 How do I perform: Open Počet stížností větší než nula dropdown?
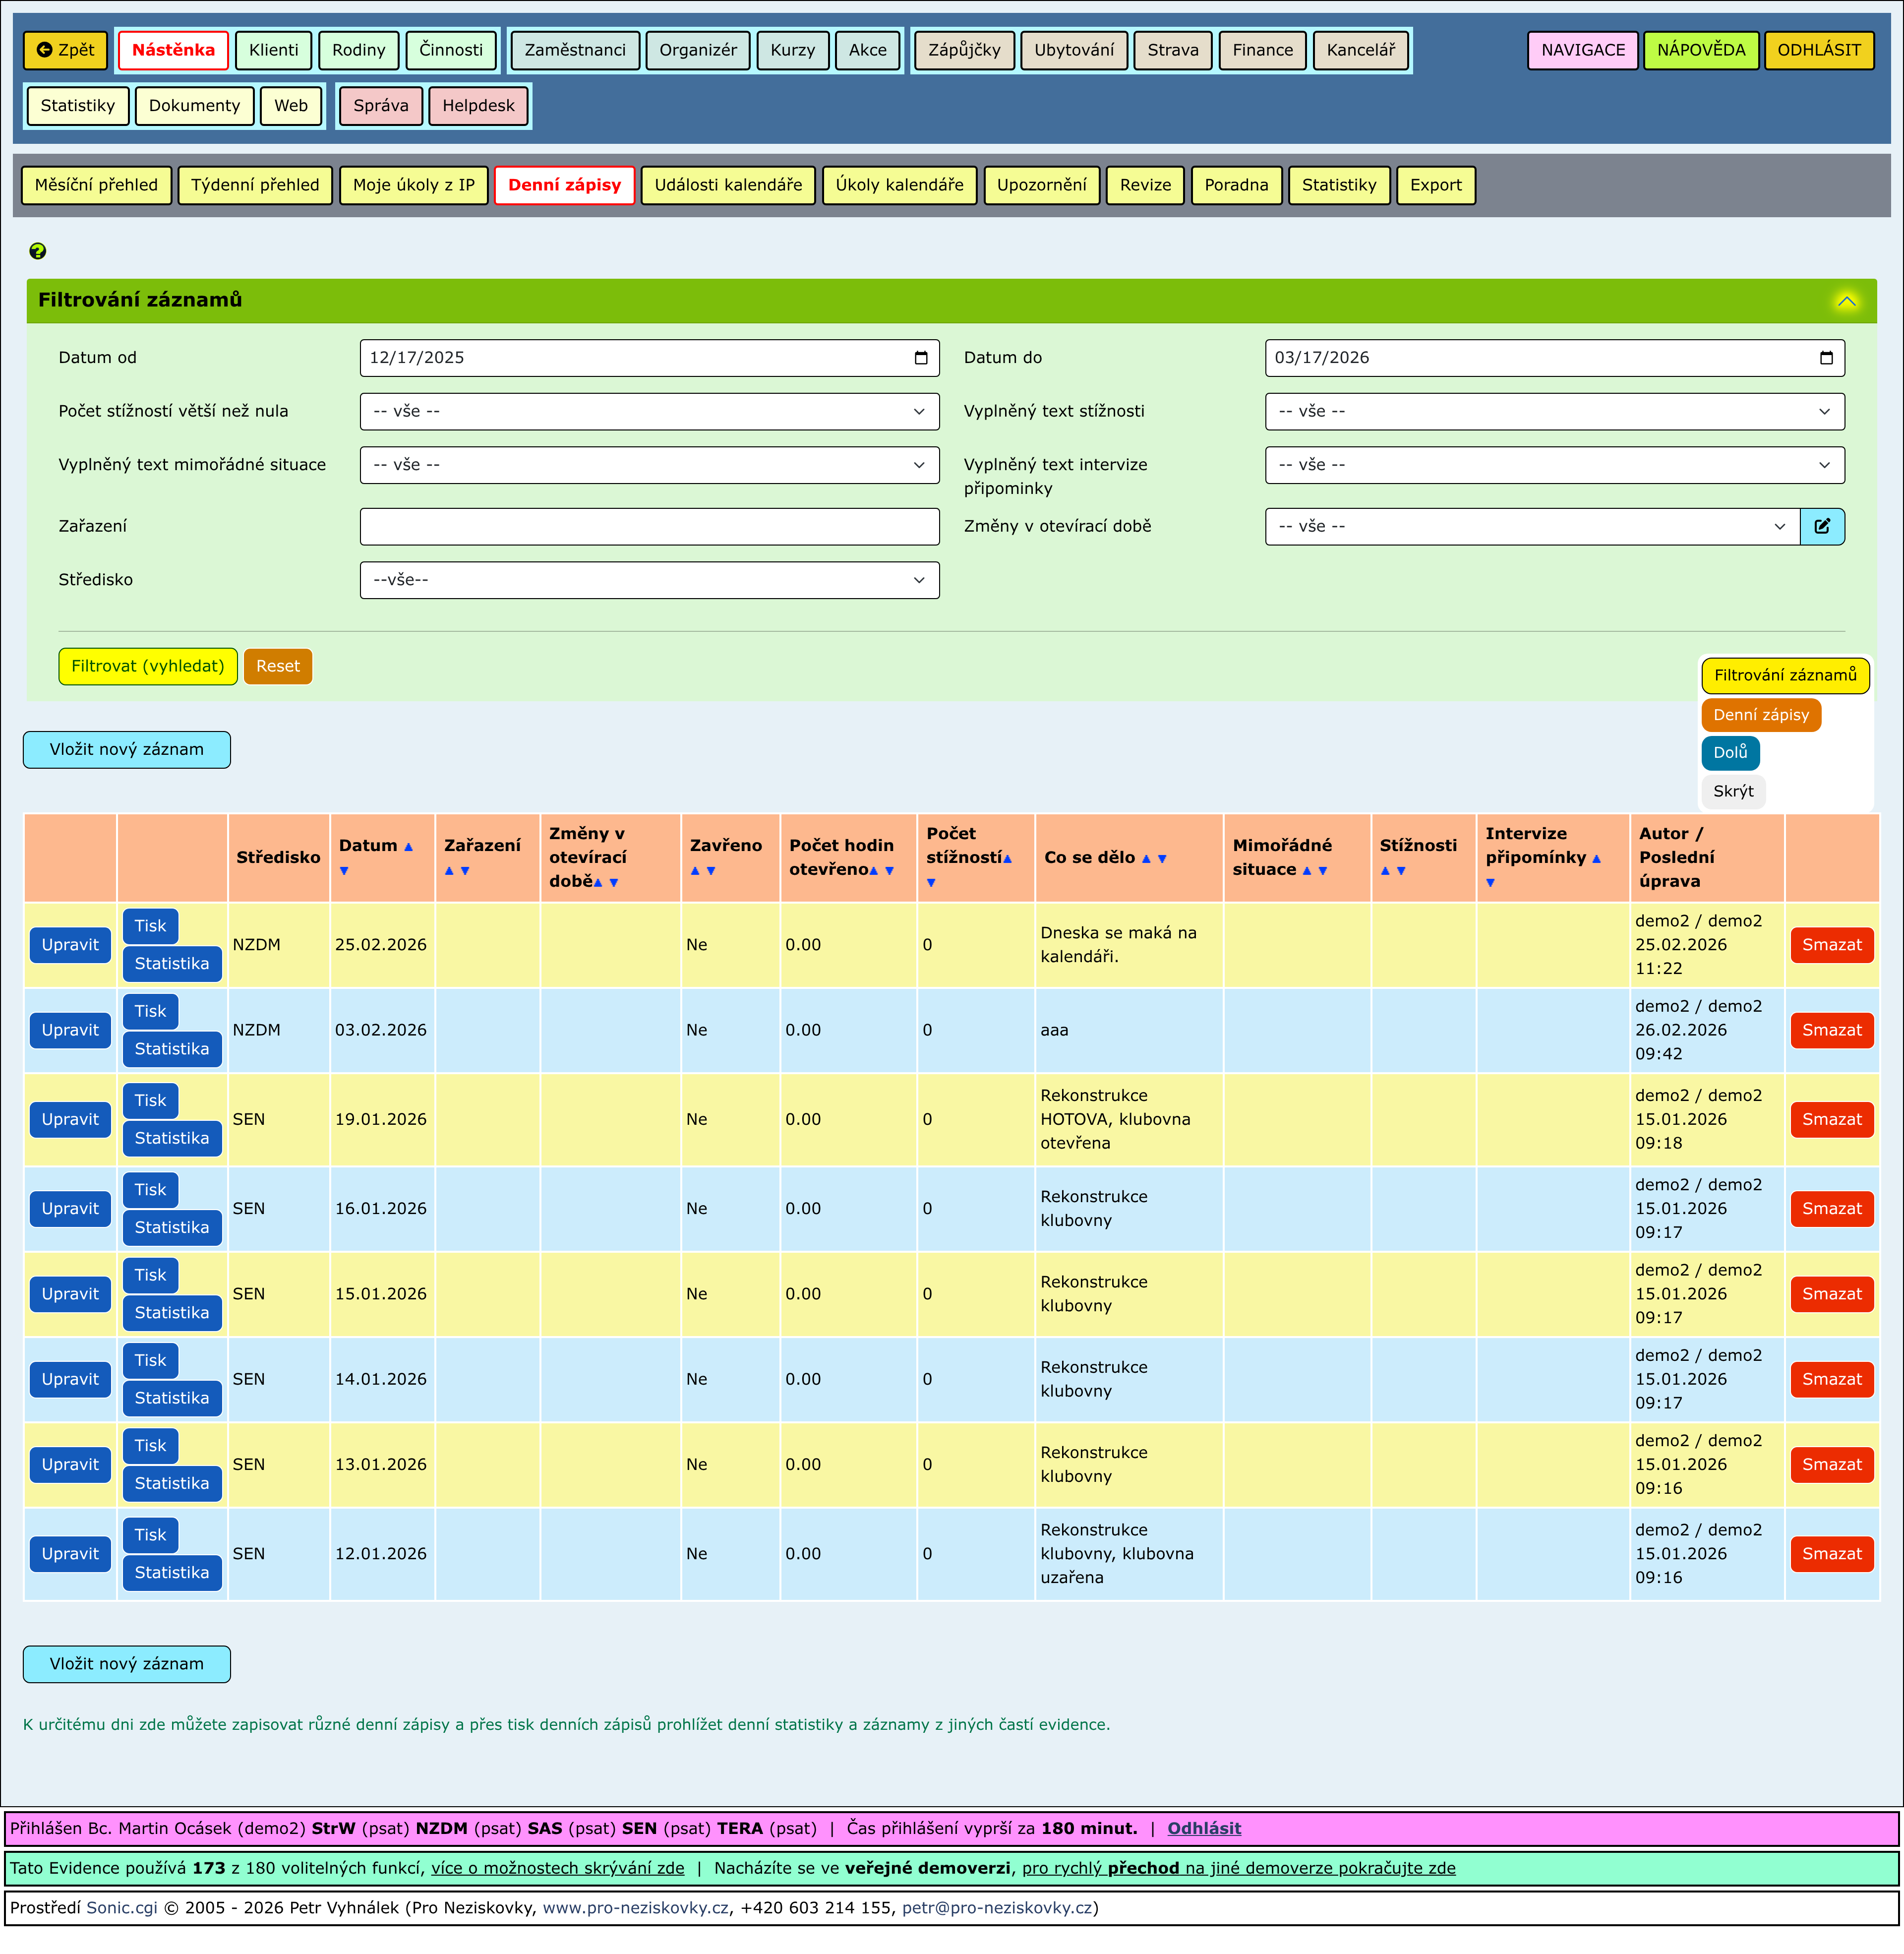(x=649, y=411)
